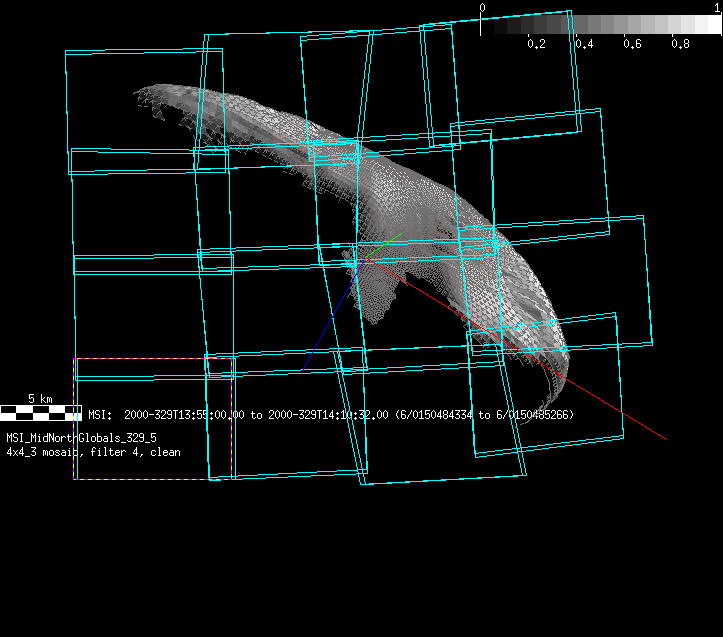Click the origin where the axes meet
Screen dimensions: 723x637
coord(365,259)
